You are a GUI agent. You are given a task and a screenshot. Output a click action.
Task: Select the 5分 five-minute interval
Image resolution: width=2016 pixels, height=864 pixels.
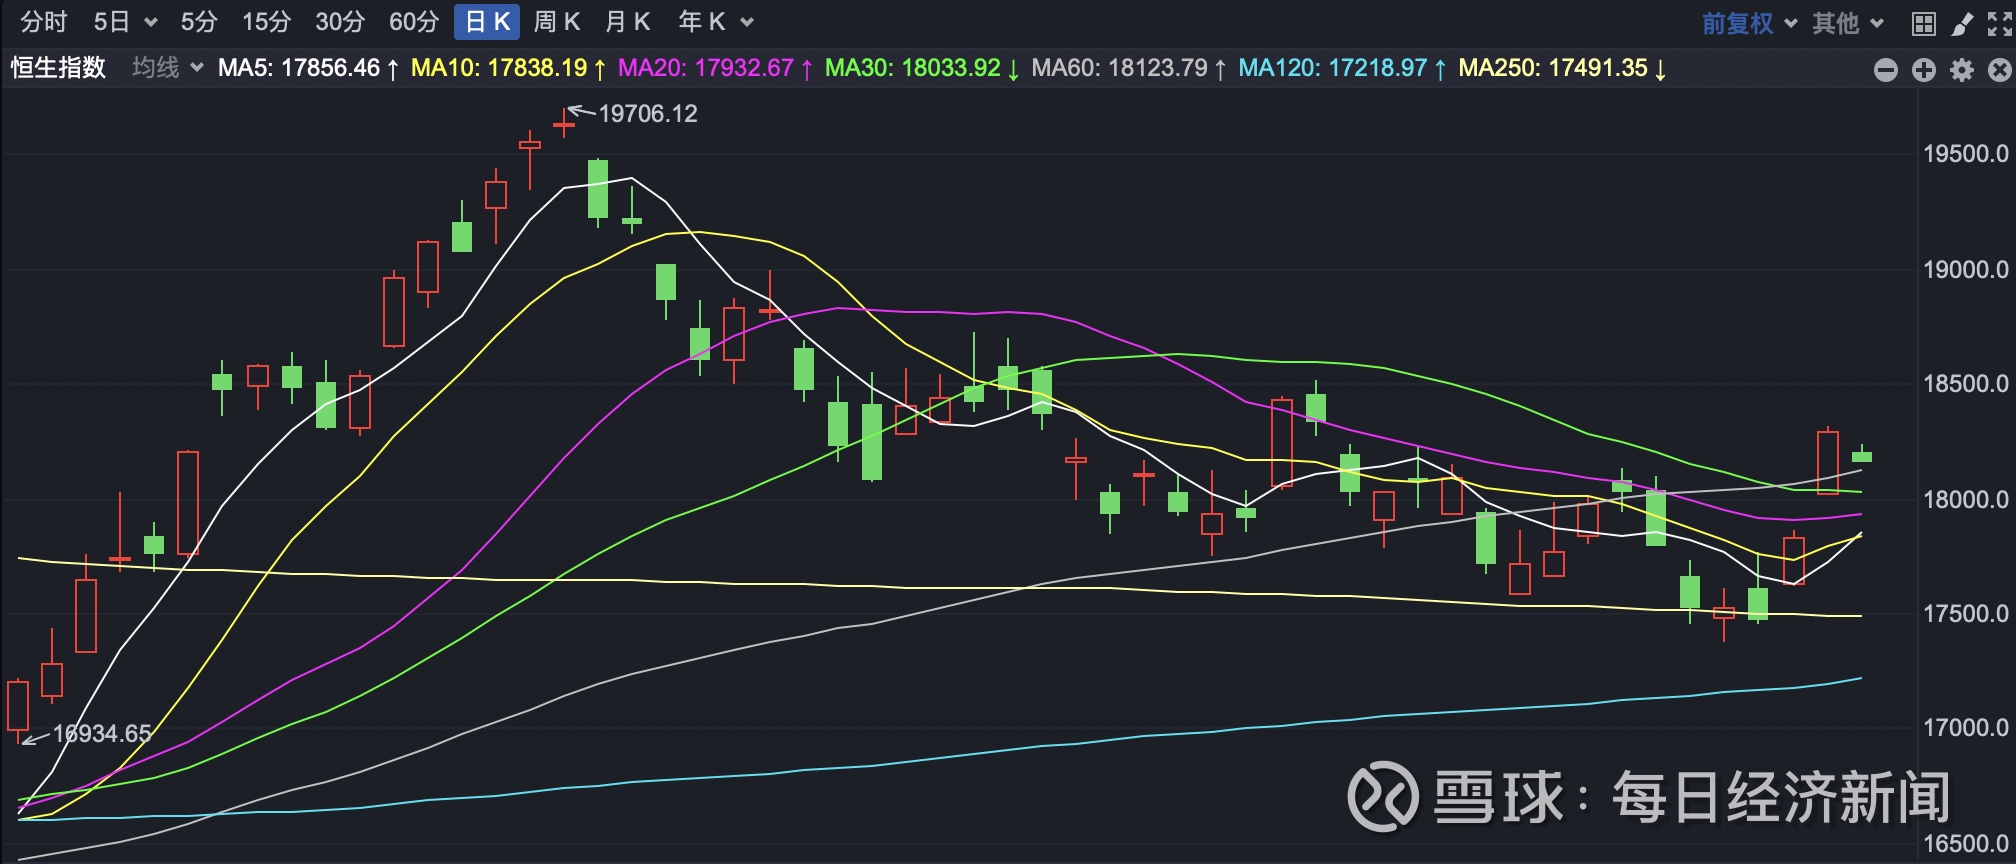[x=199, y=22]
